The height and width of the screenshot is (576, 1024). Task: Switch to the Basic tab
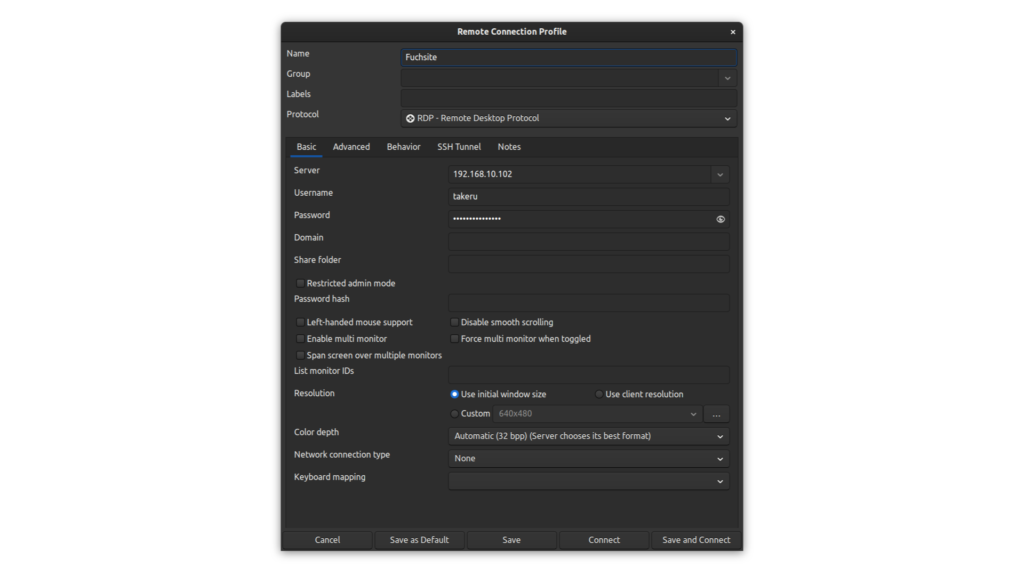pos(306,147)
